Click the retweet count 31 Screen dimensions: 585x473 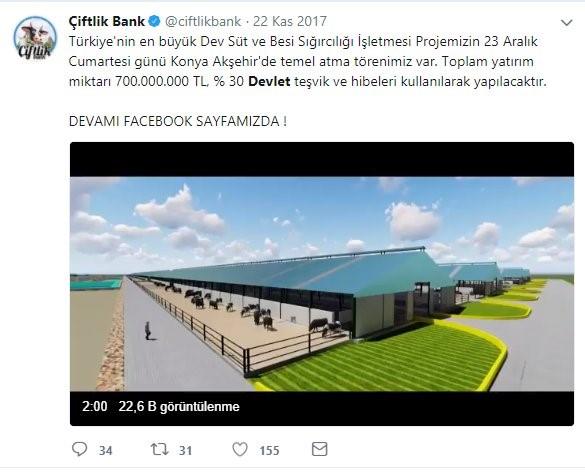185,450
